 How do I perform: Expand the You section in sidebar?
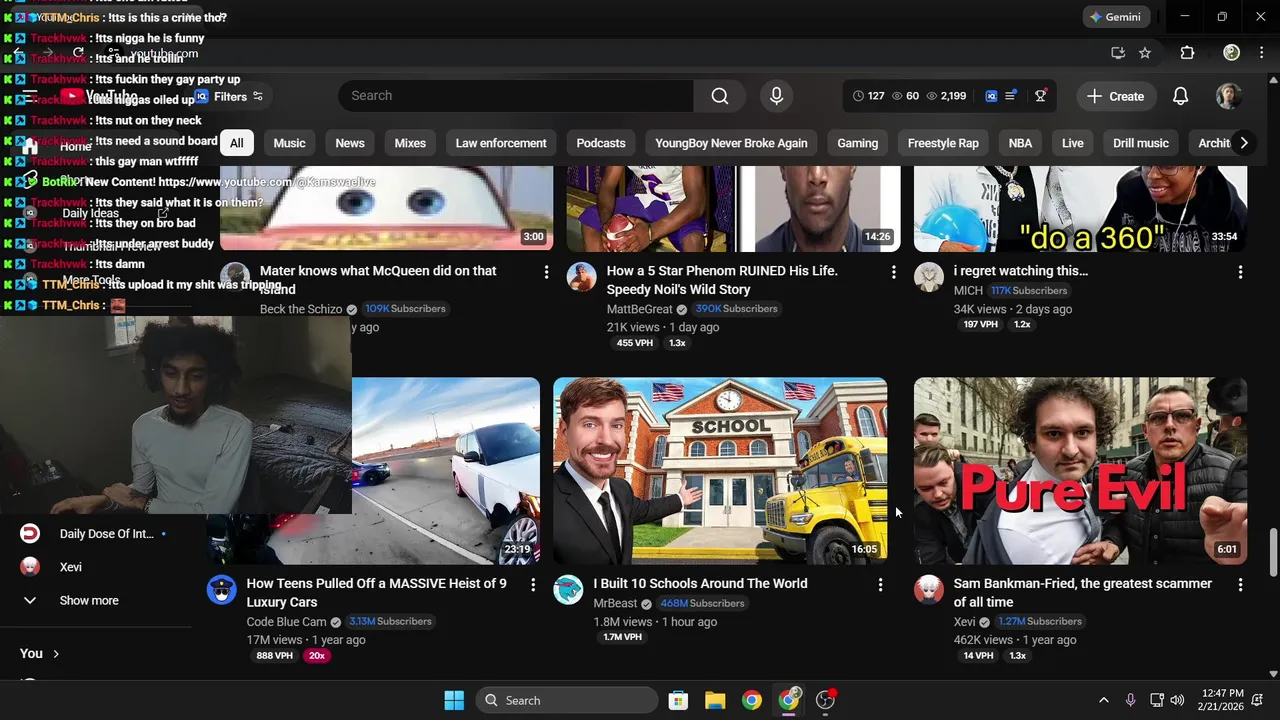[x=40, y=653]
